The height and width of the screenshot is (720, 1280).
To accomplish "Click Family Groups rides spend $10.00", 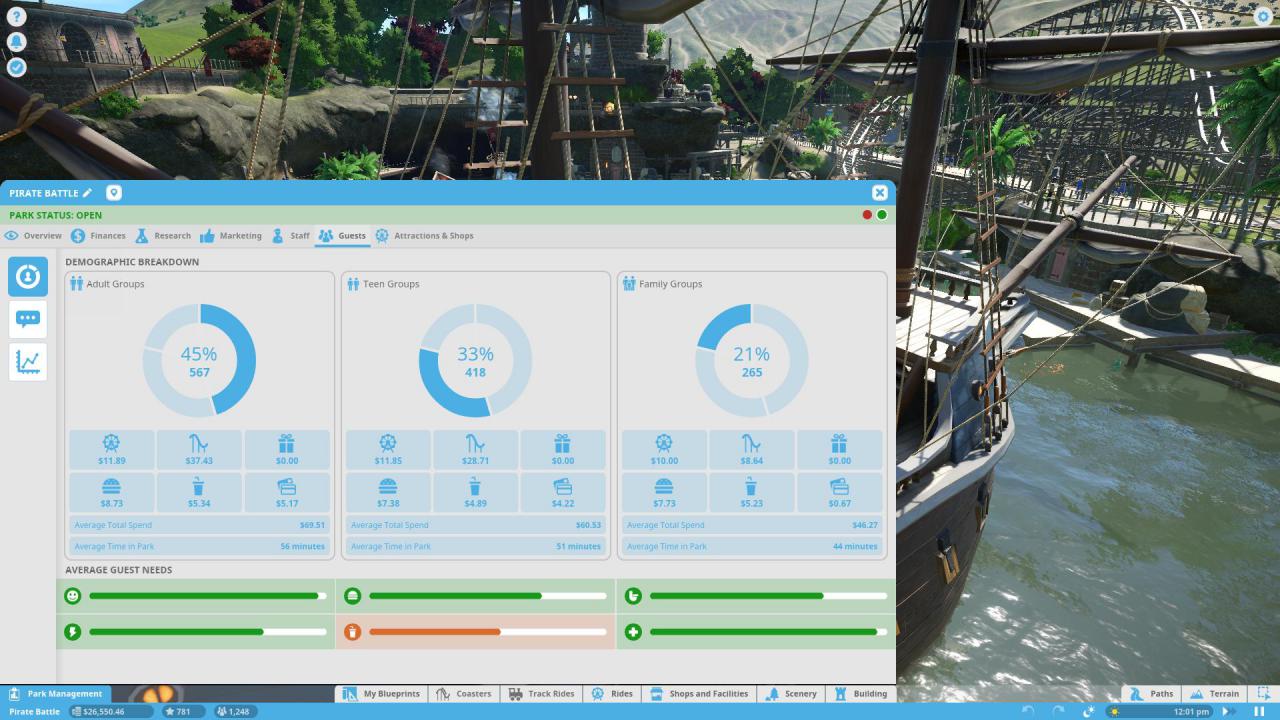I will tap(664, 450).
